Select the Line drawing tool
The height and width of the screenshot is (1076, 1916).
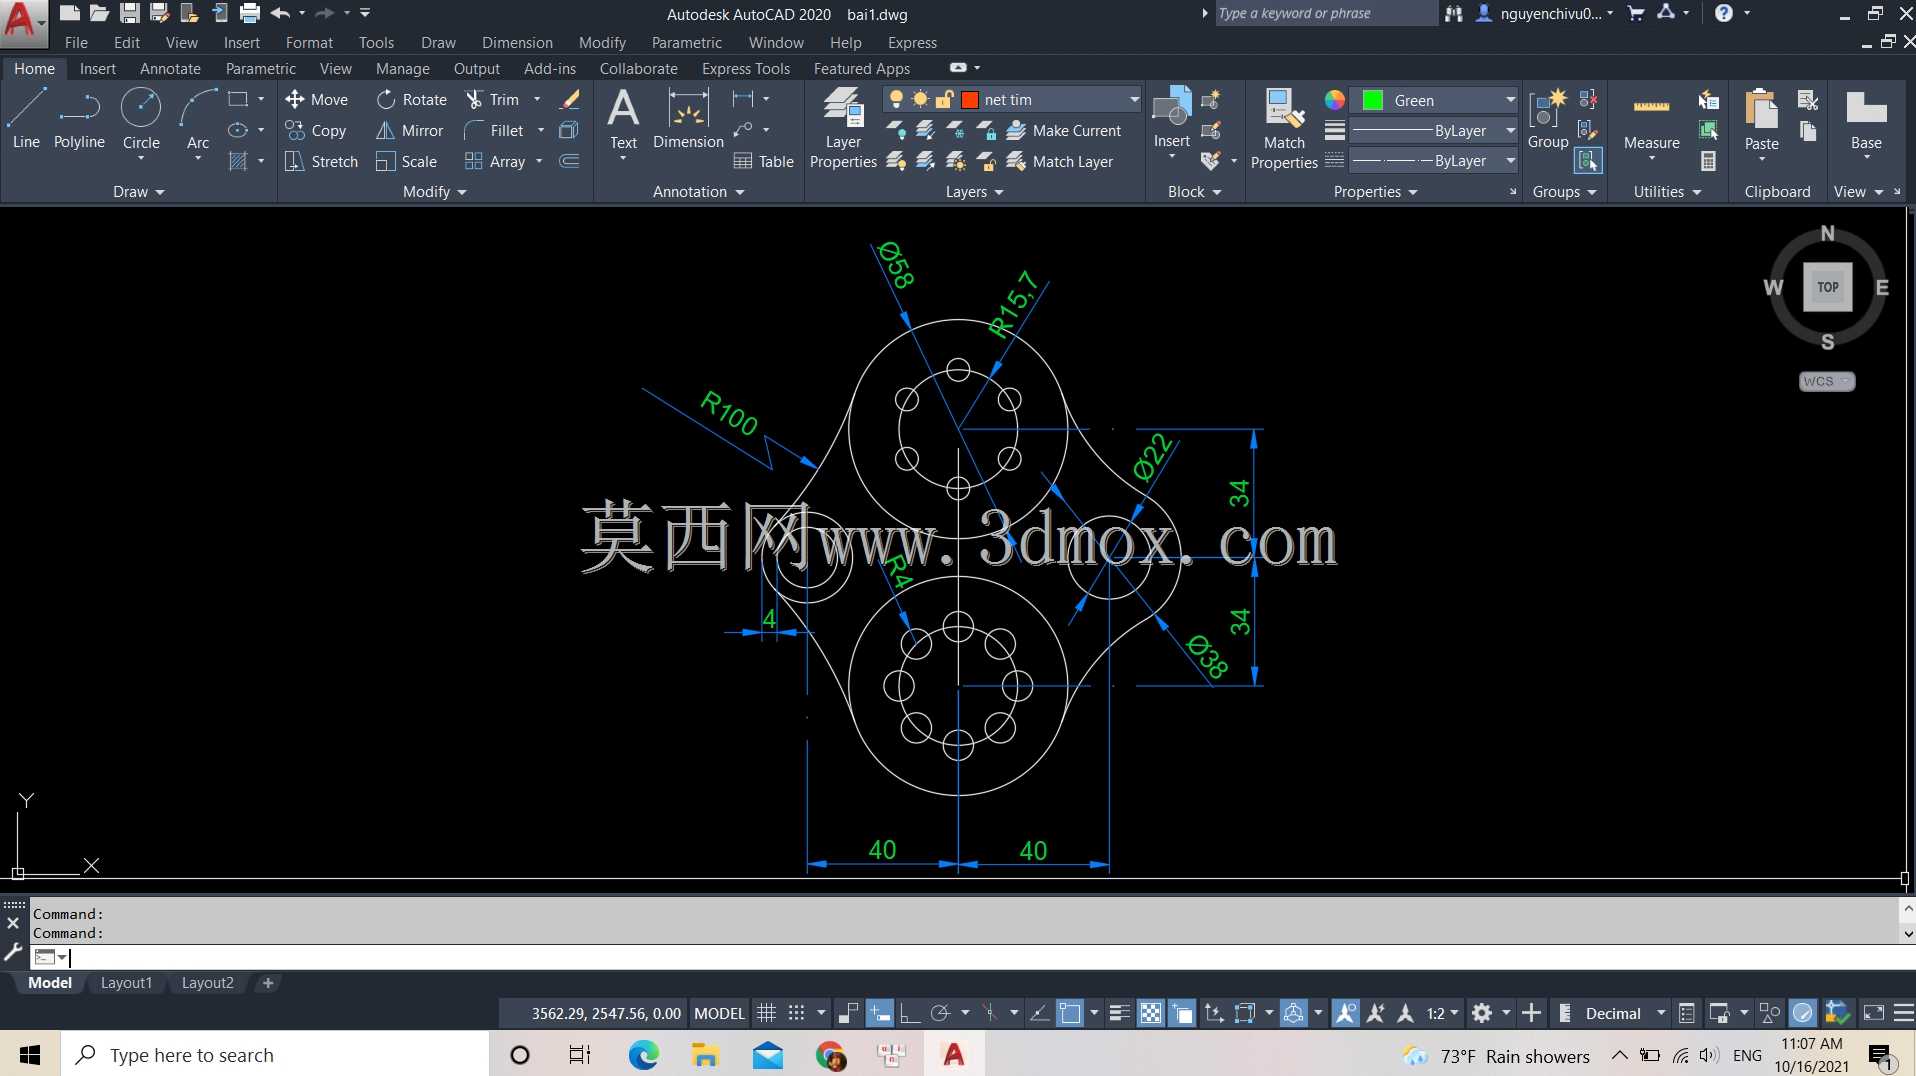(26, 118)
